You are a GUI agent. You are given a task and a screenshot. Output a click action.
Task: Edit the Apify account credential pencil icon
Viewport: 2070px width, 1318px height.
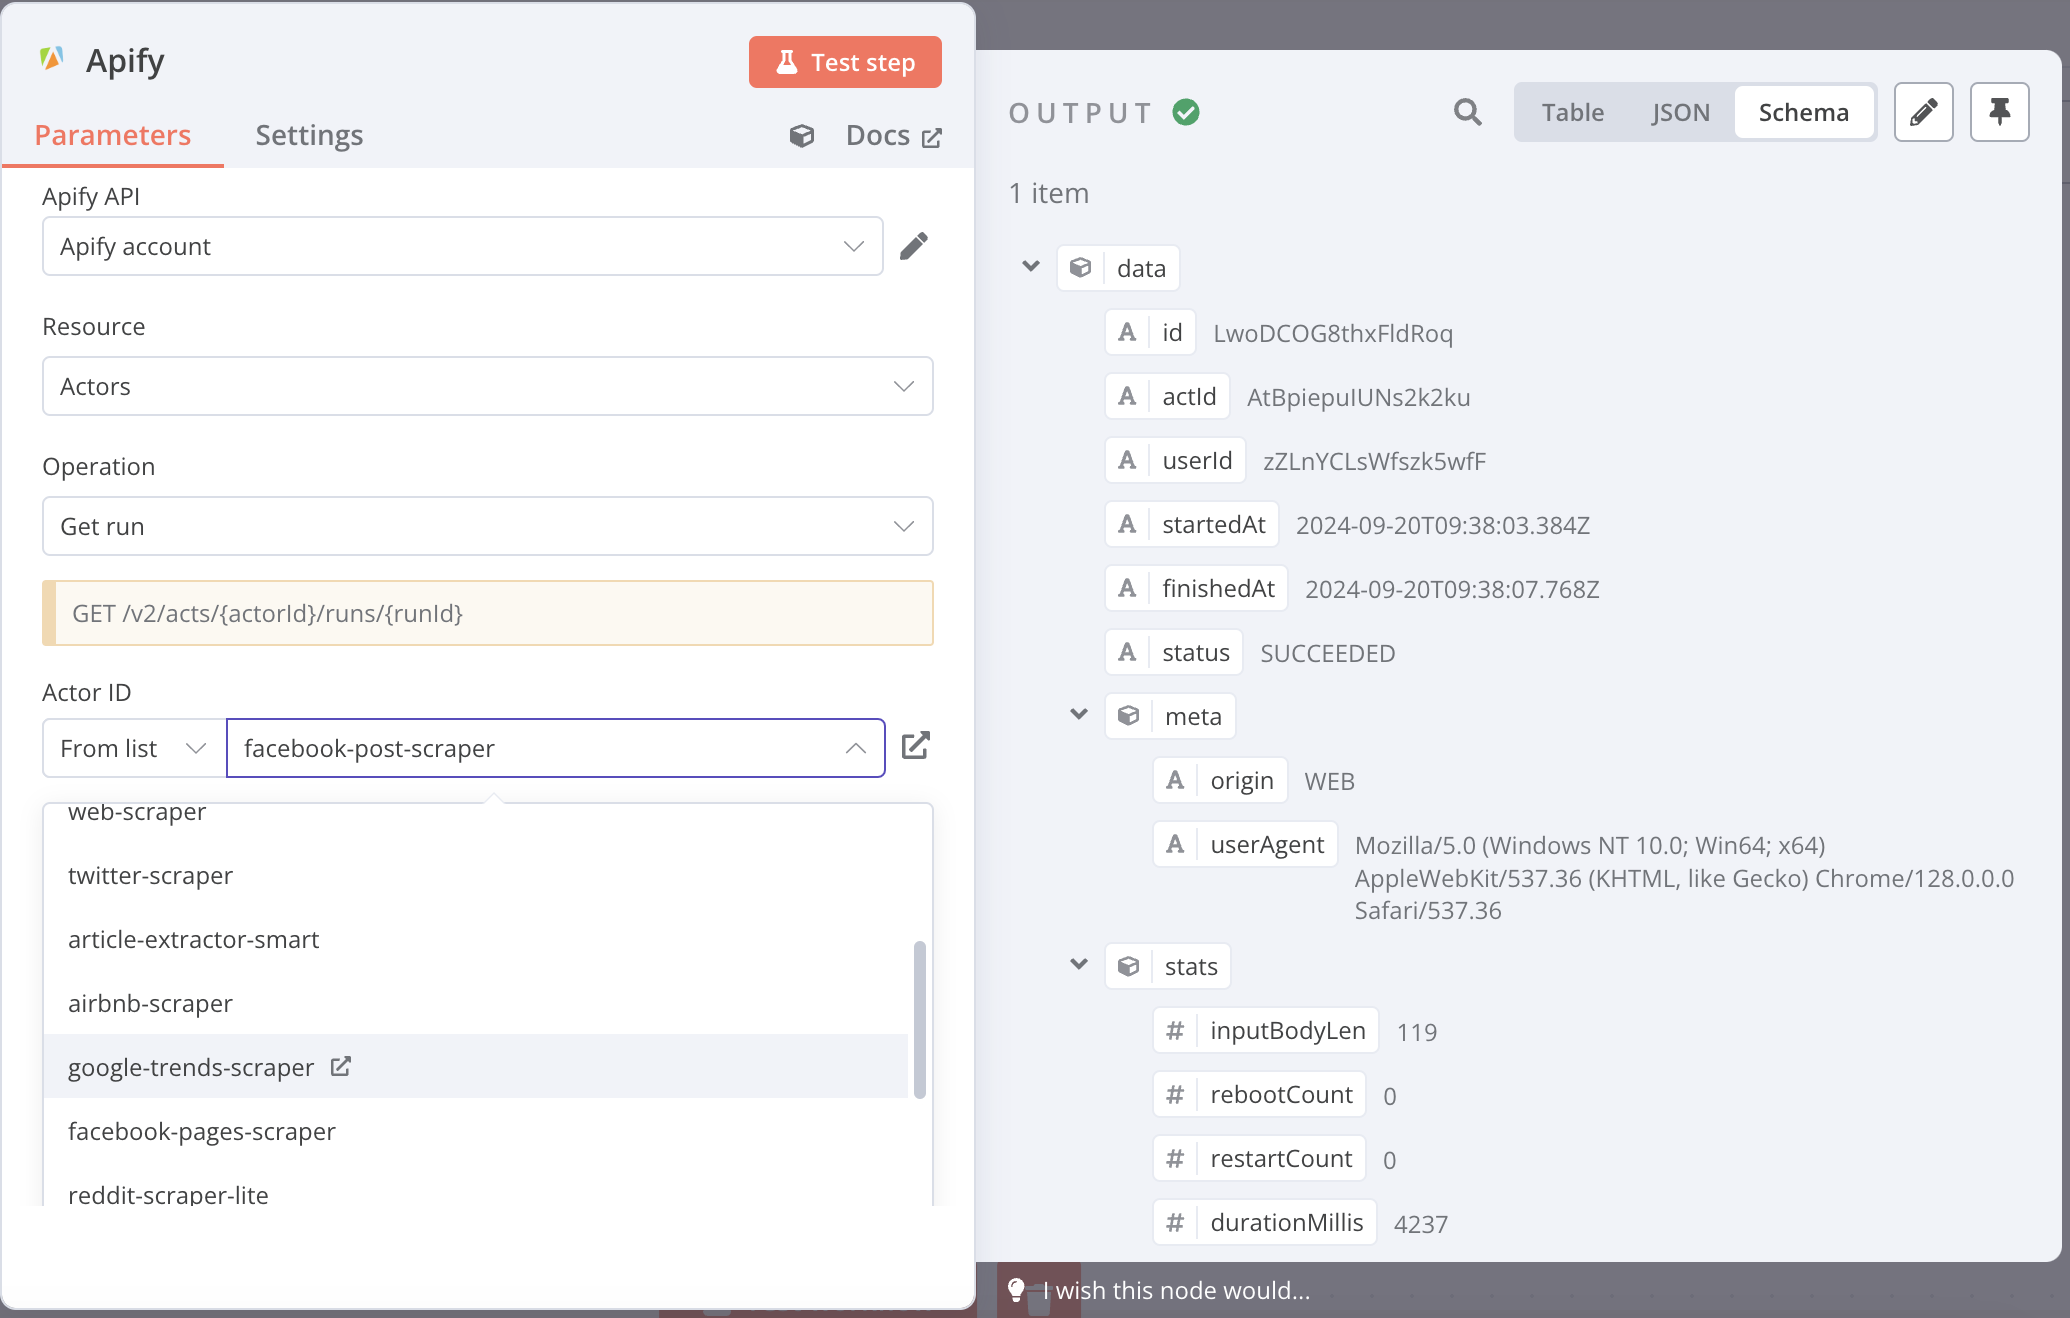pyautogui.click(x=913, y=246)
